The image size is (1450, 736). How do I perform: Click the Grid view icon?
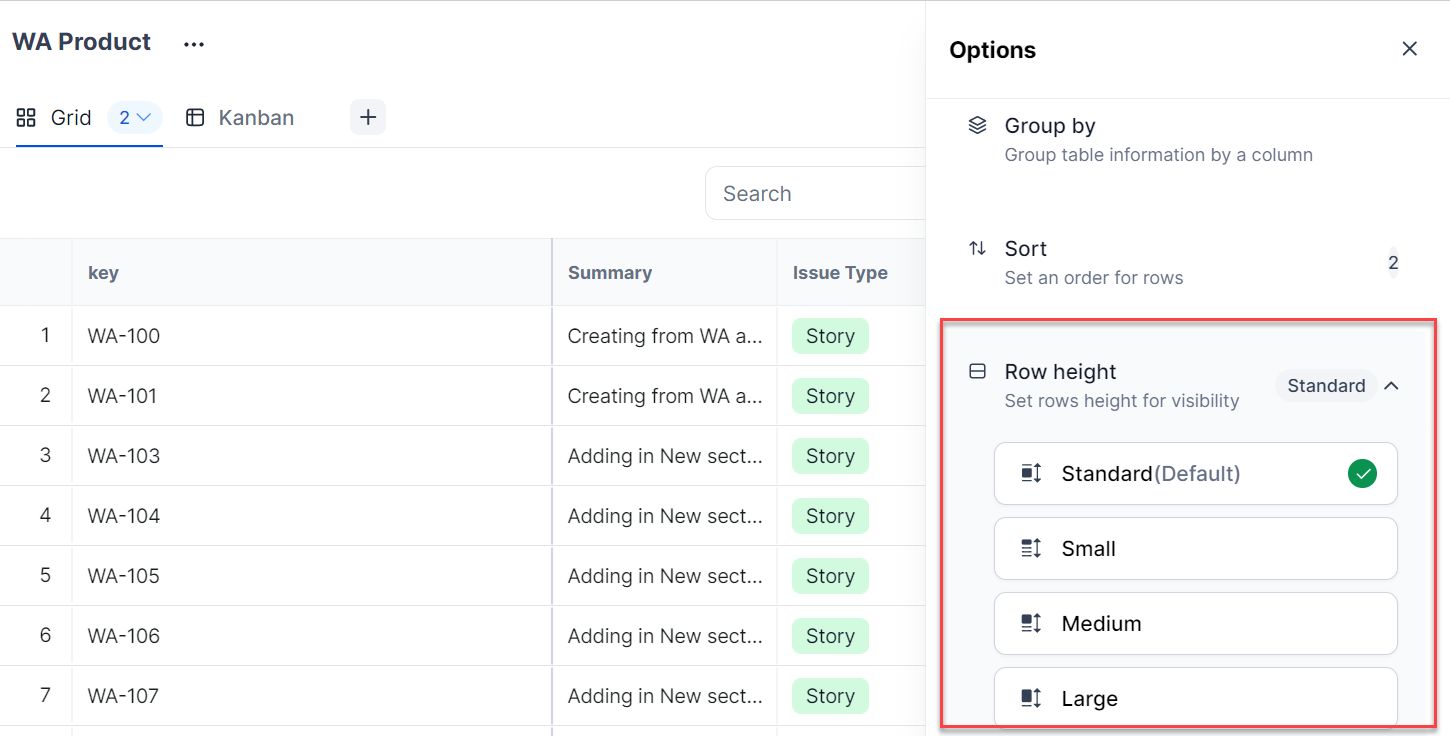point(27,118)
